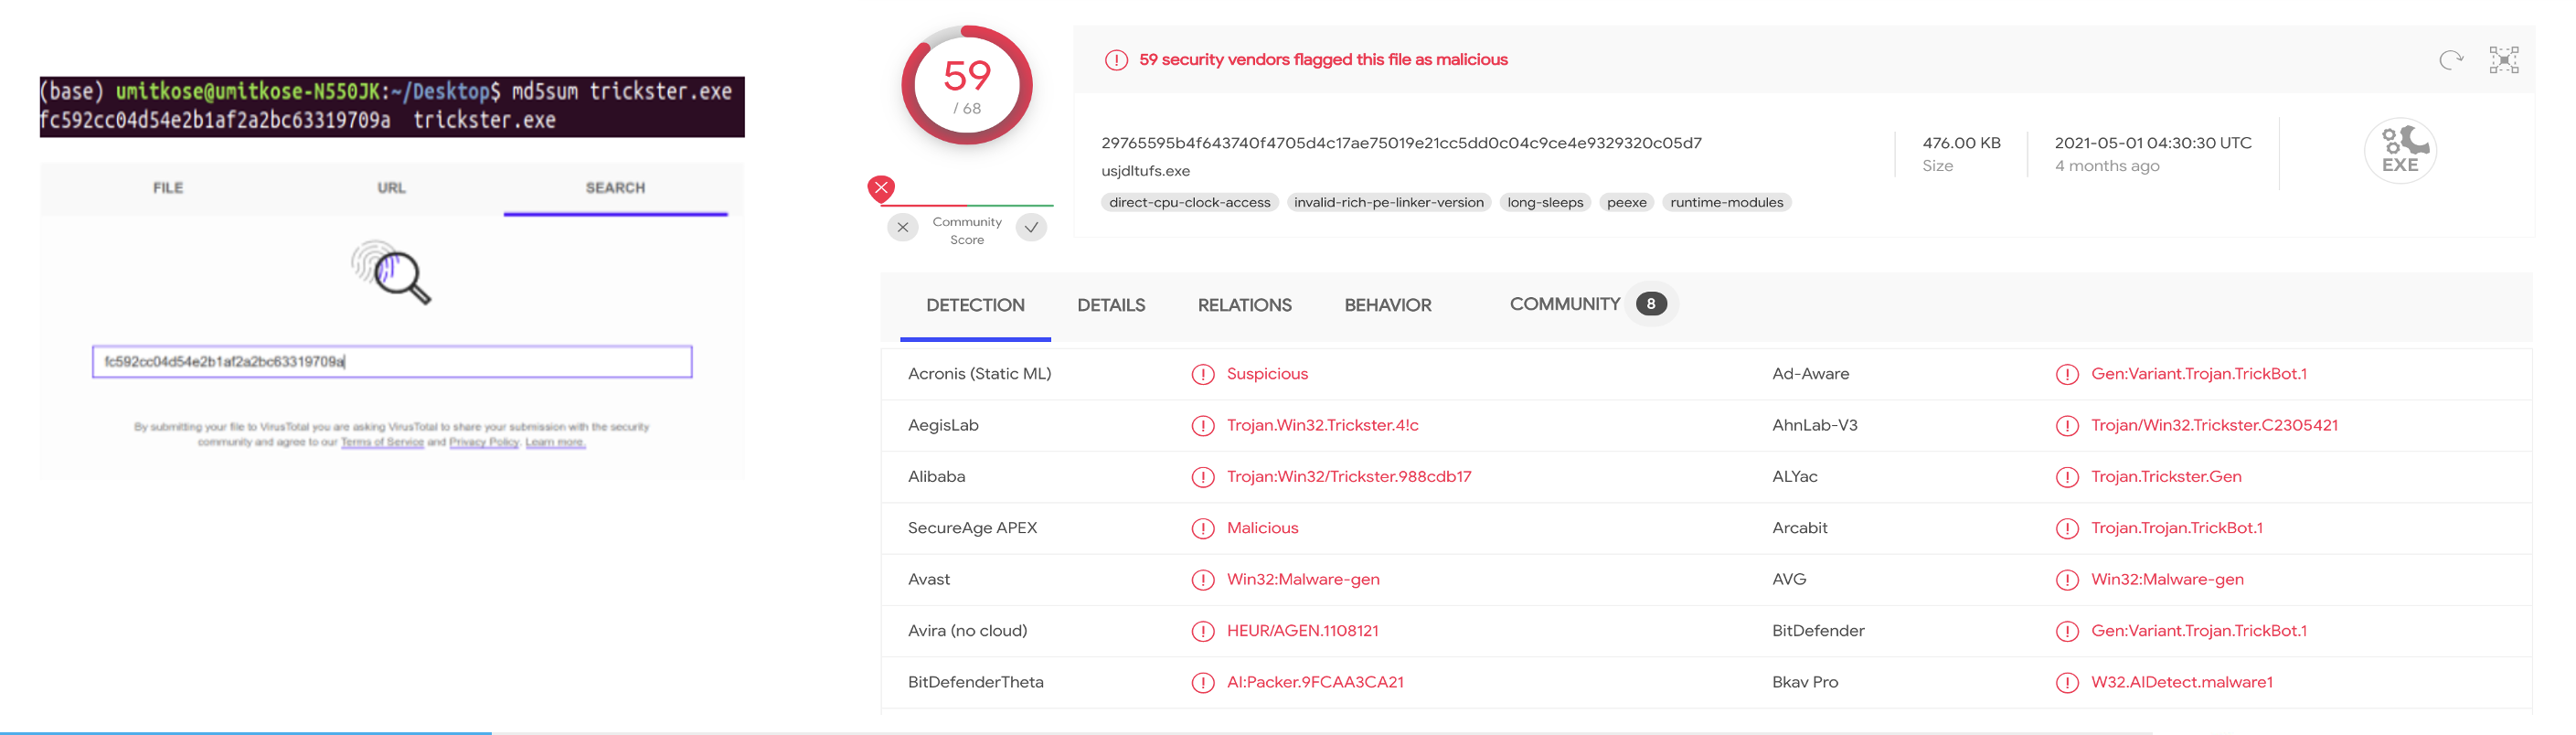
Task: Click the 59/68 detection score gauge
Action: click(x=966, y=86)
